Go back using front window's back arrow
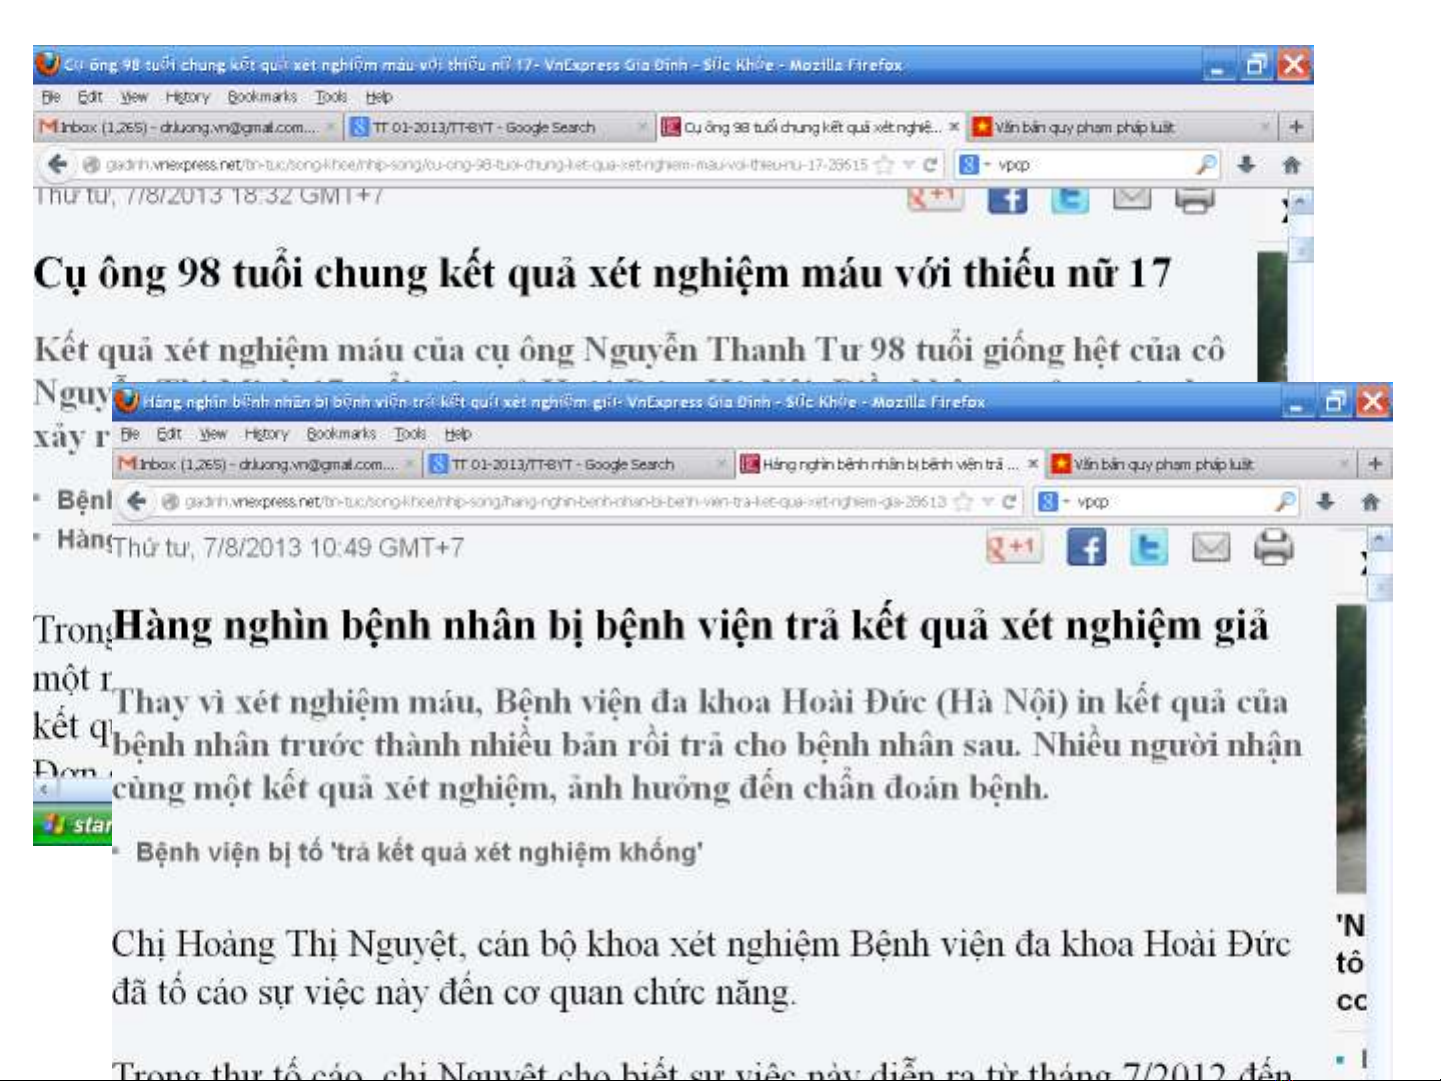 pyautogui.click(x=137, y=501)
